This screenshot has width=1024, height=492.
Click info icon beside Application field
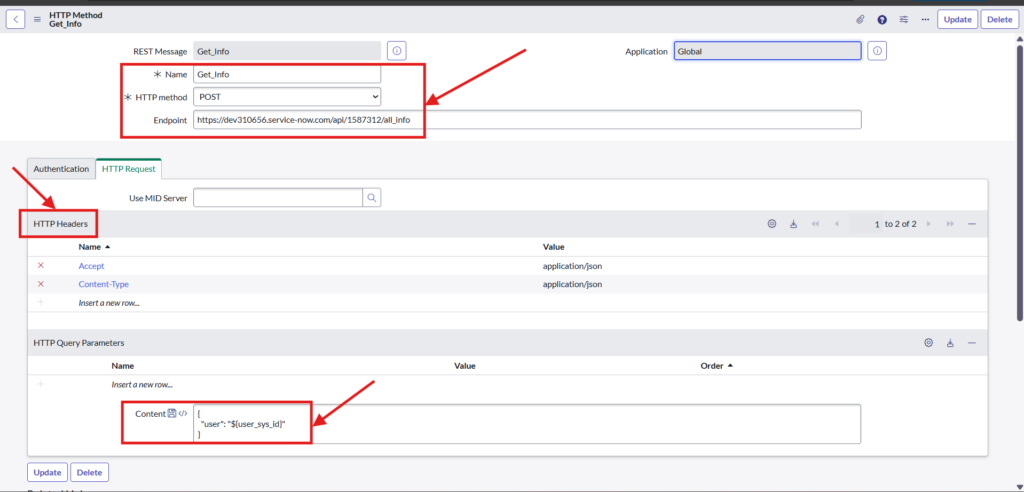click(x=877, y=50)
